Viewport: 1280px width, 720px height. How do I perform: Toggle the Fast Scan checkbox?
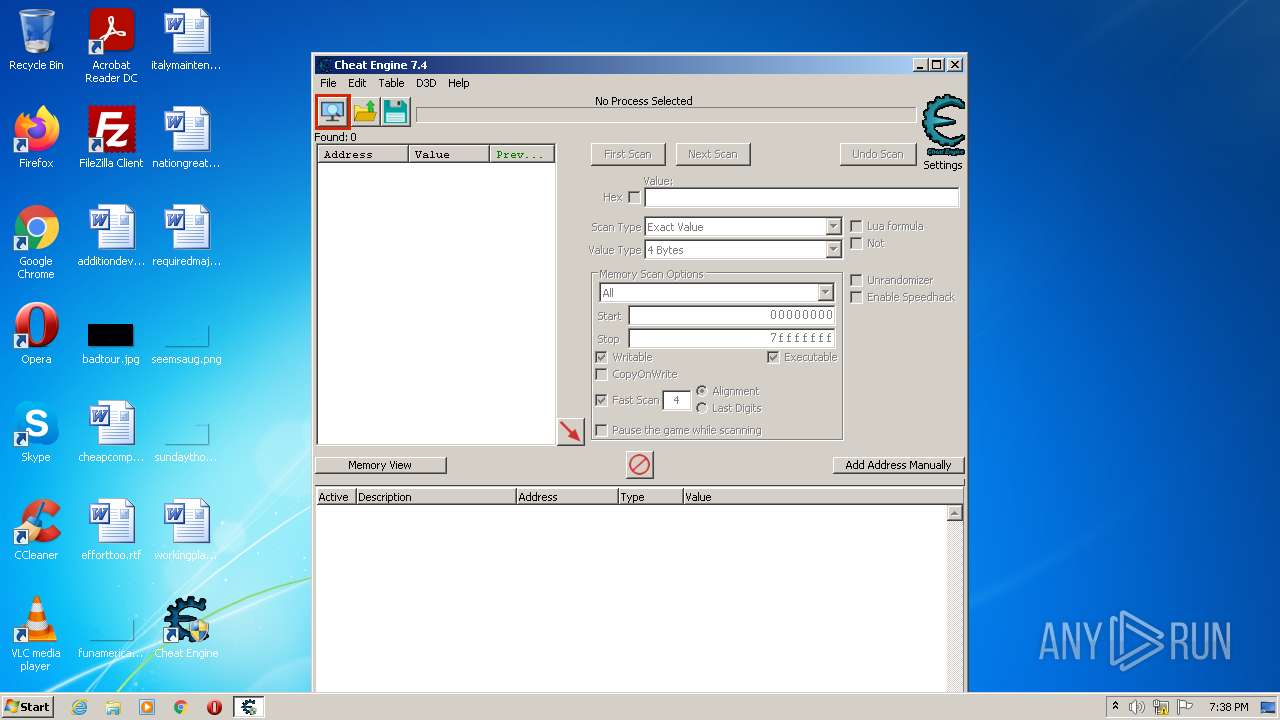[x=601, y=400]
